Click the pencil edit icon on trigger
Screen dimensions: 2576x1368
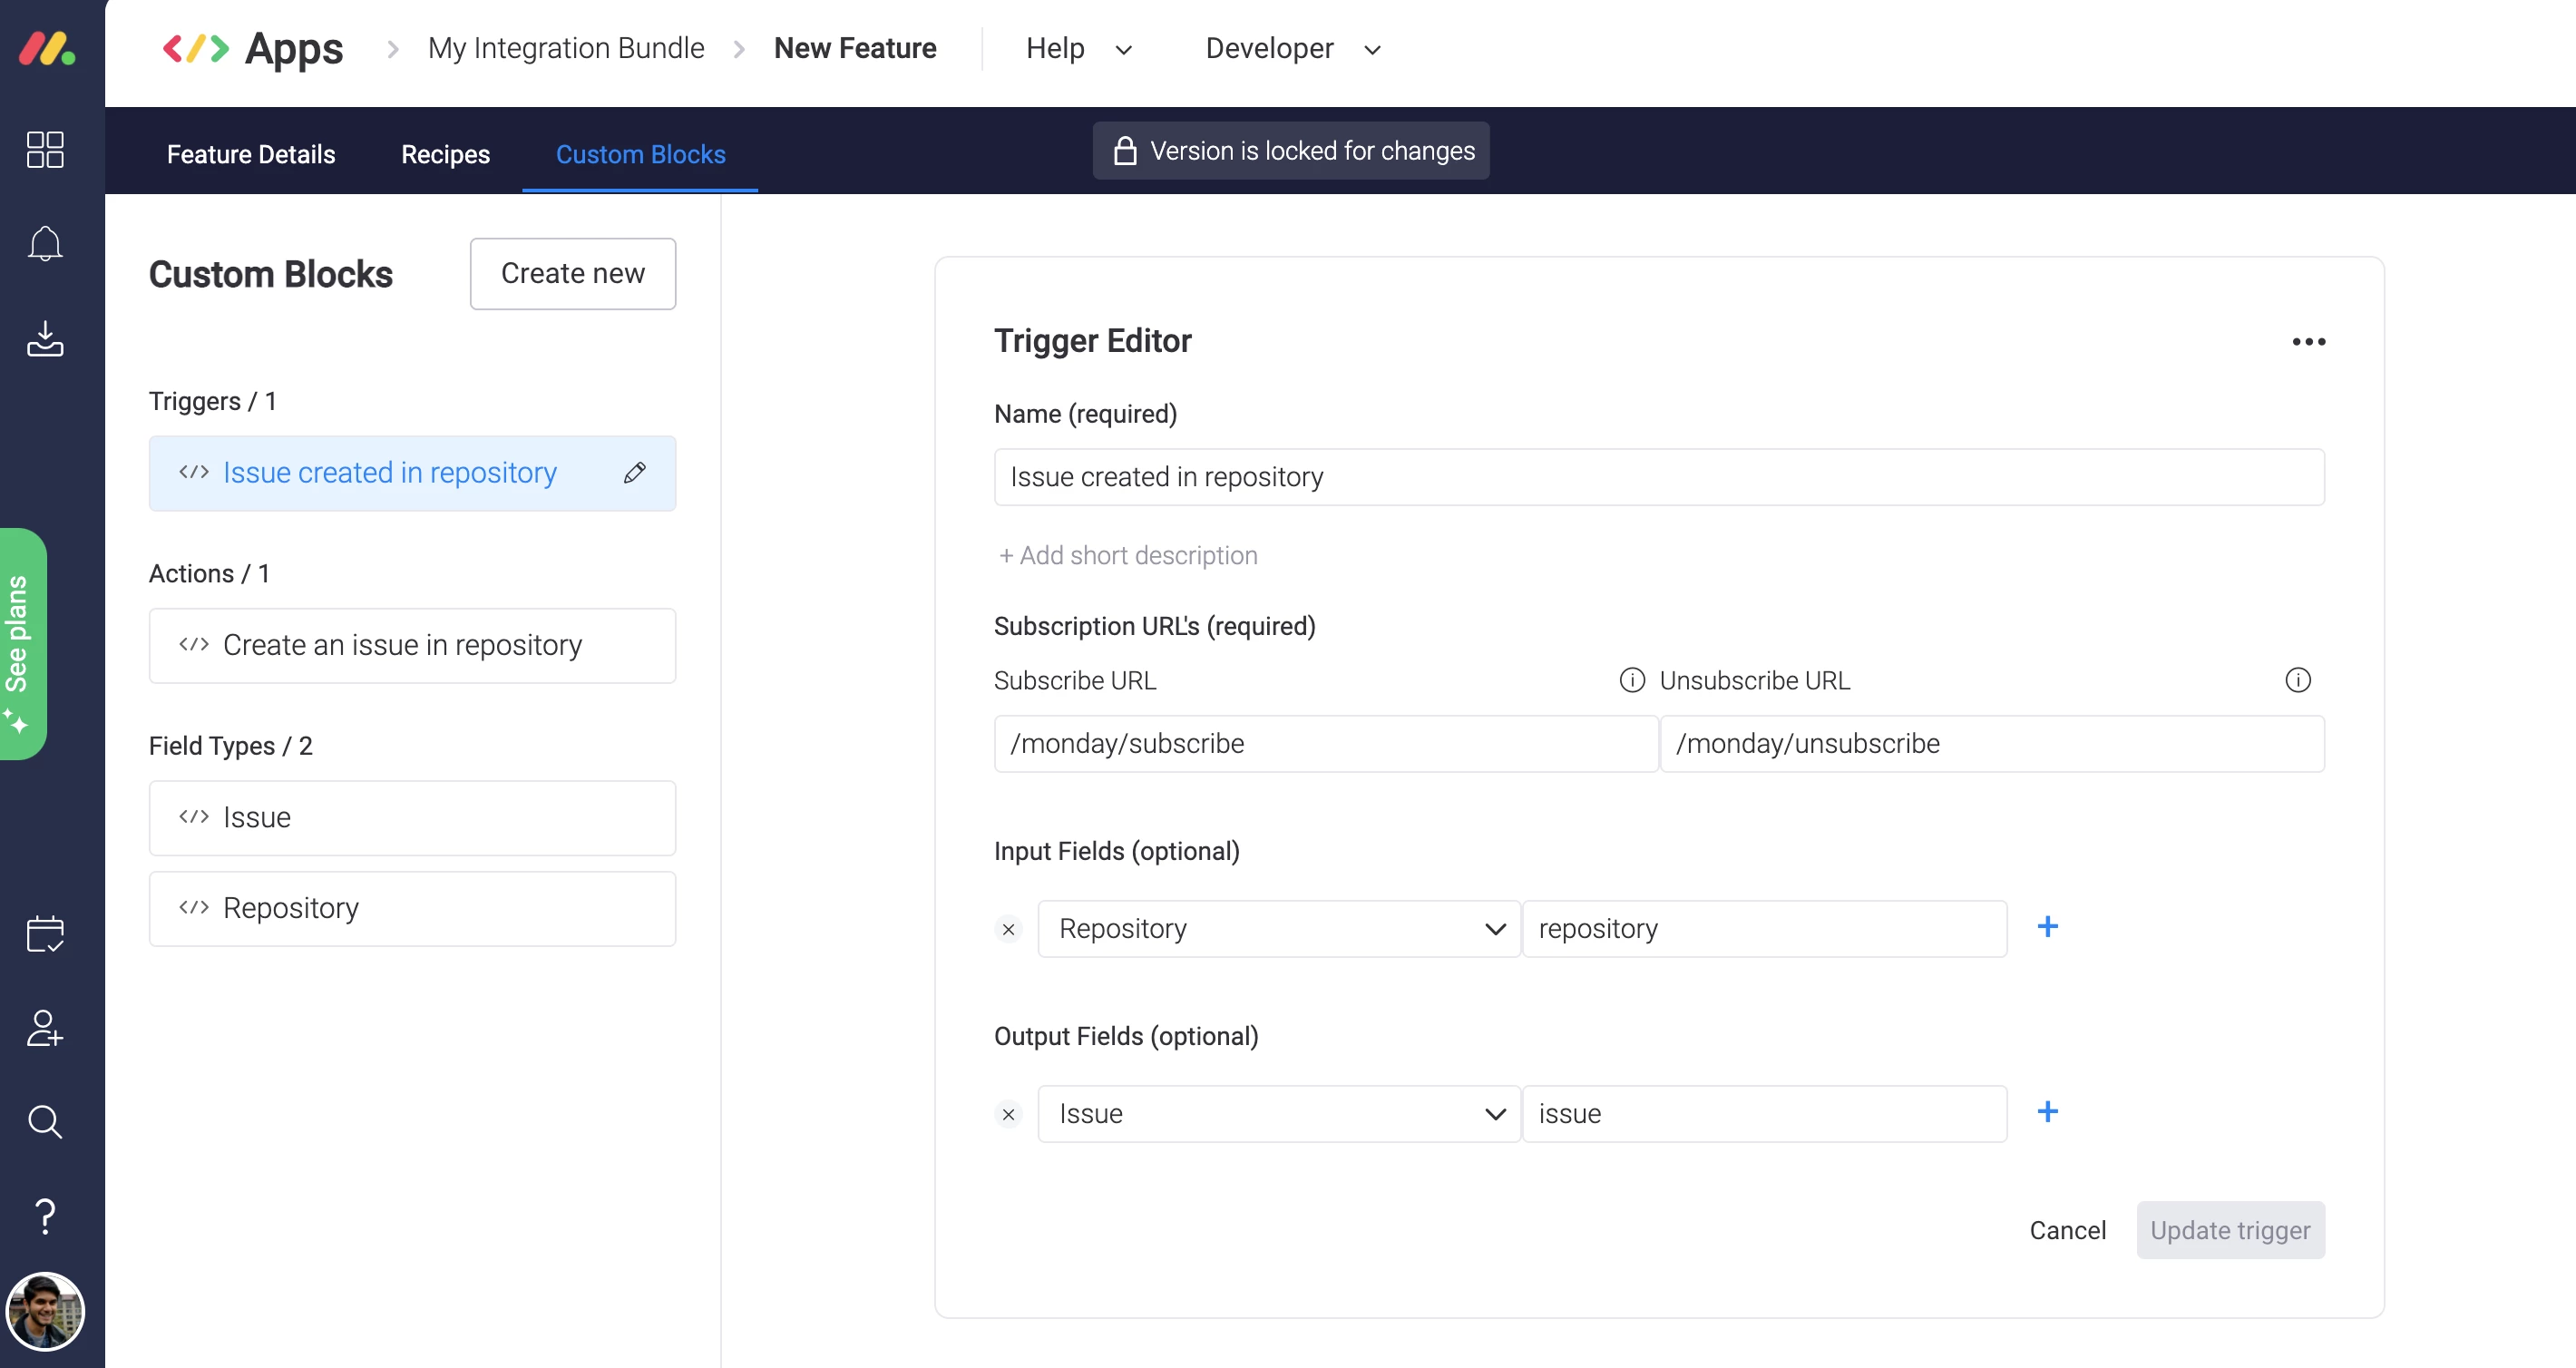click(634, 473)
